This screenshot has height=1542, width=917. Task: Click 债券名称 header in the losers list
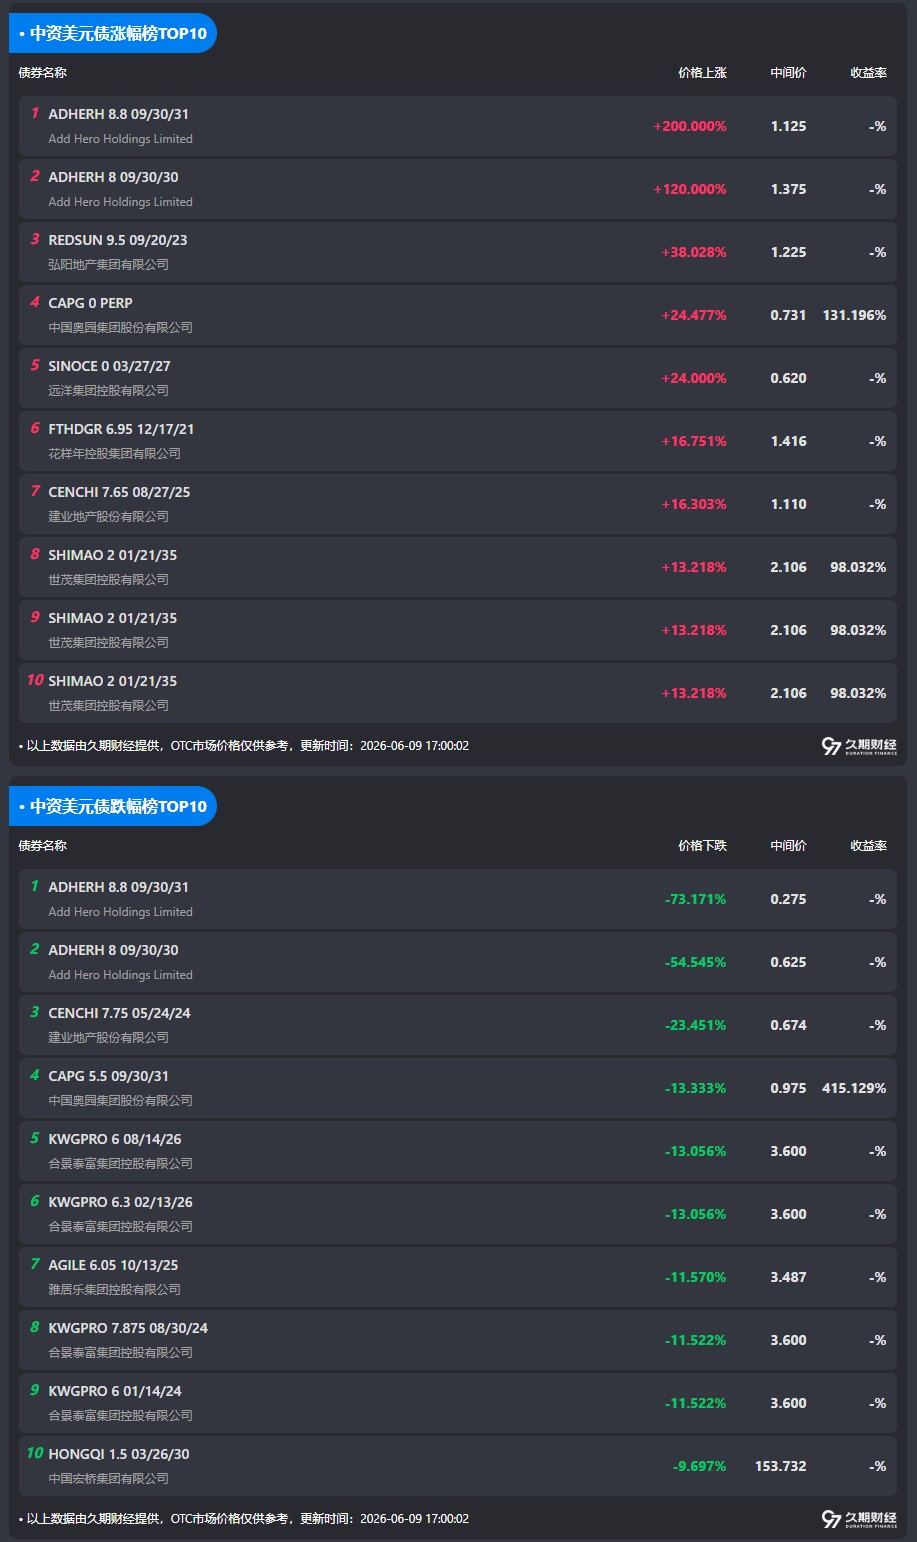[x=43, y=846]
